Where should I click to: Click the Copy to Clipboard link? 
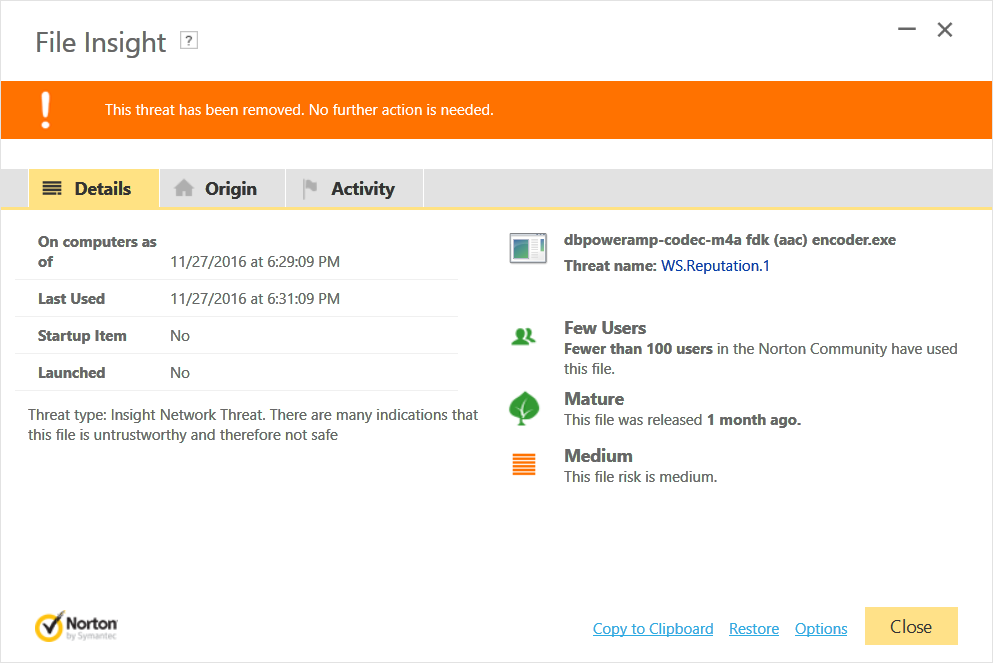coord(653,629)
